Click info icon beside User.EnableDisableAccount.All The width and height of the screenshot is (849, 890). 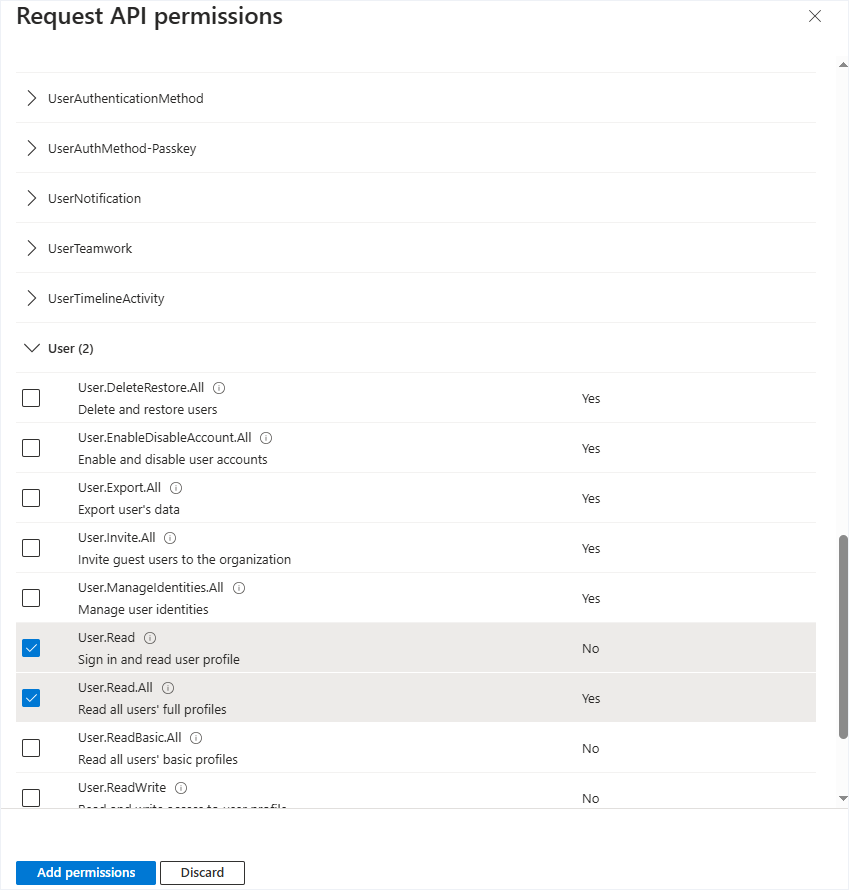(266, 438)
